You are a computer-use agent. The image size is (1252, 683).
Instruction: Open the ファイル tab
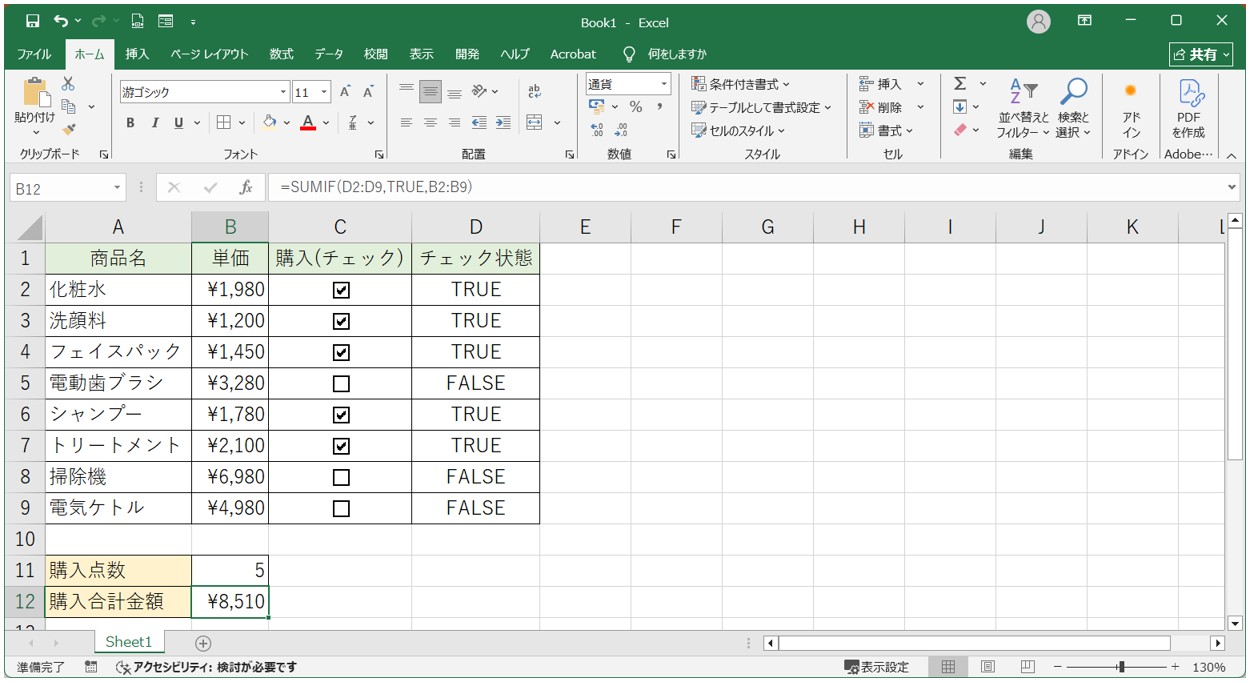click(x=34, y=54)
